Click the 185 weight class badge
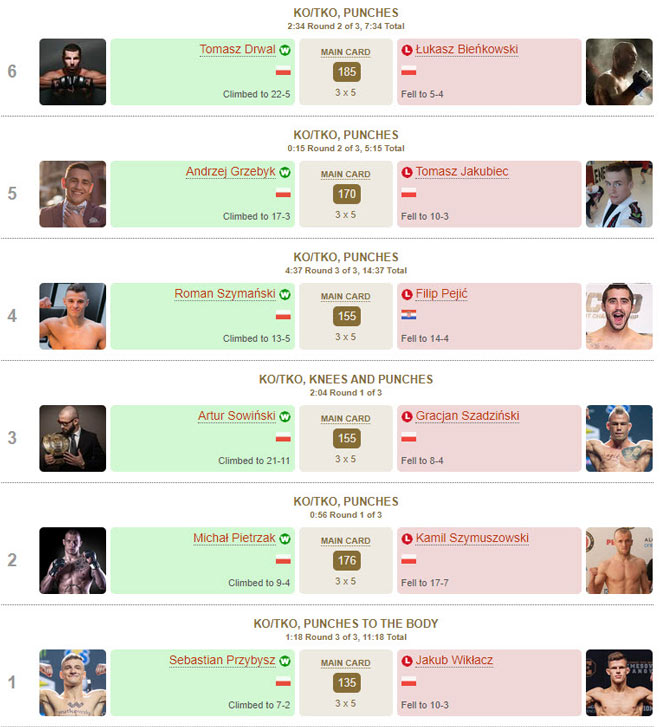The height and width of the screenshot is (727, 660). pos(346,72)
